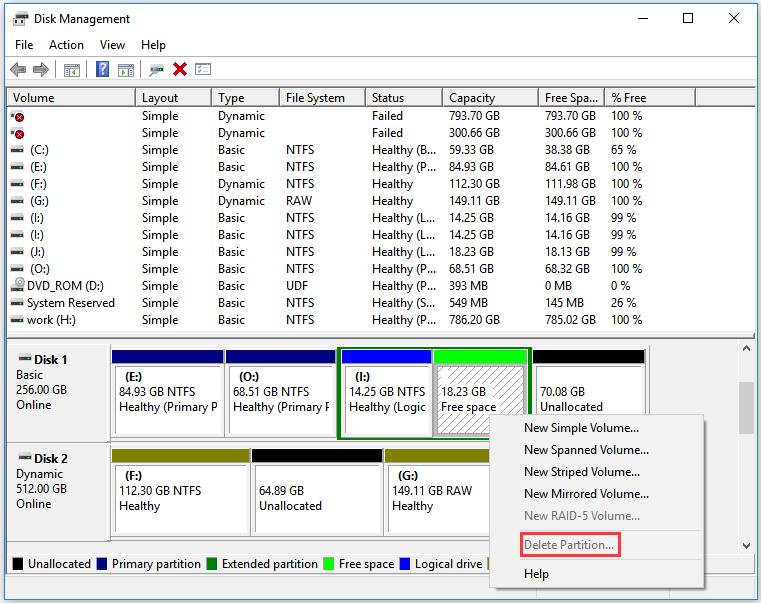This screenshot has width=761, height=603.
Task: Click the dark blue Primary partition swatch
Action: pos(102,564)
